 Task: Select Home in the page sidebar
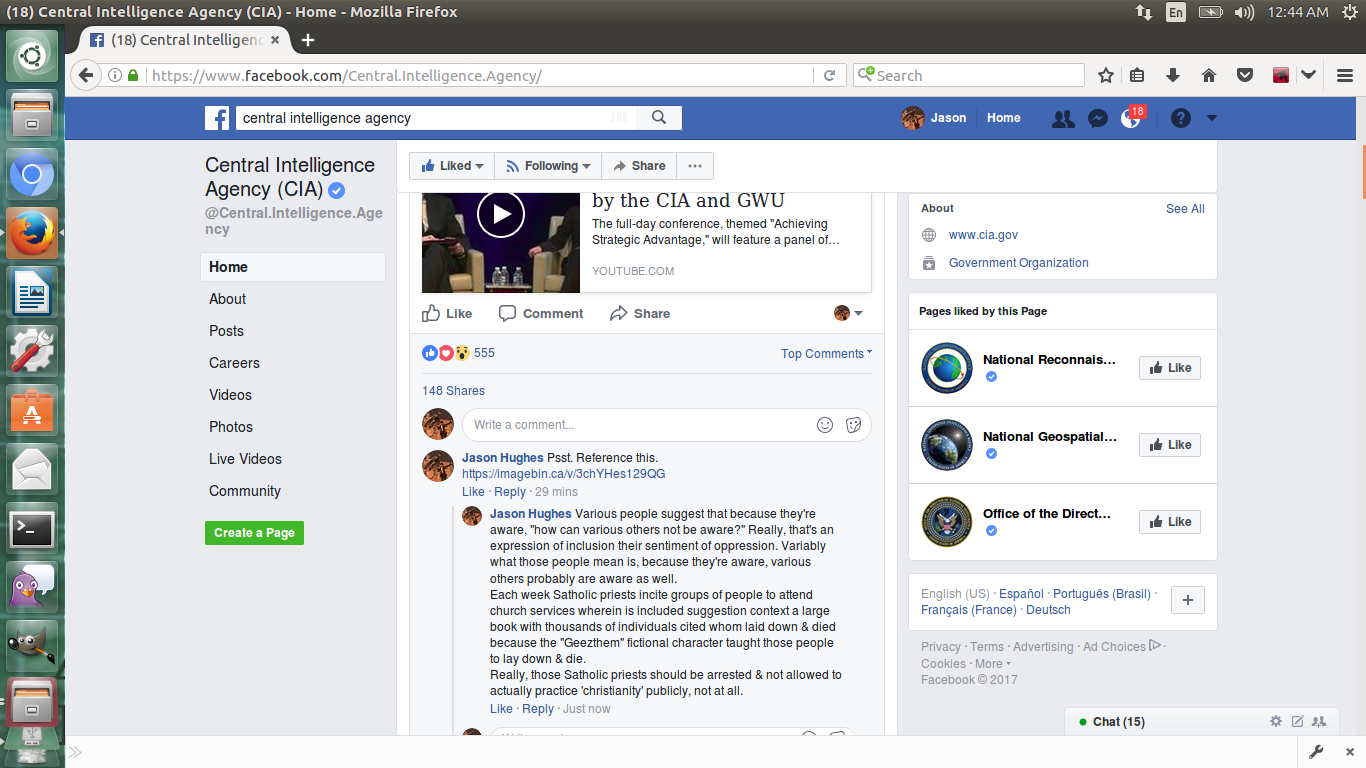tap(293, 267)
